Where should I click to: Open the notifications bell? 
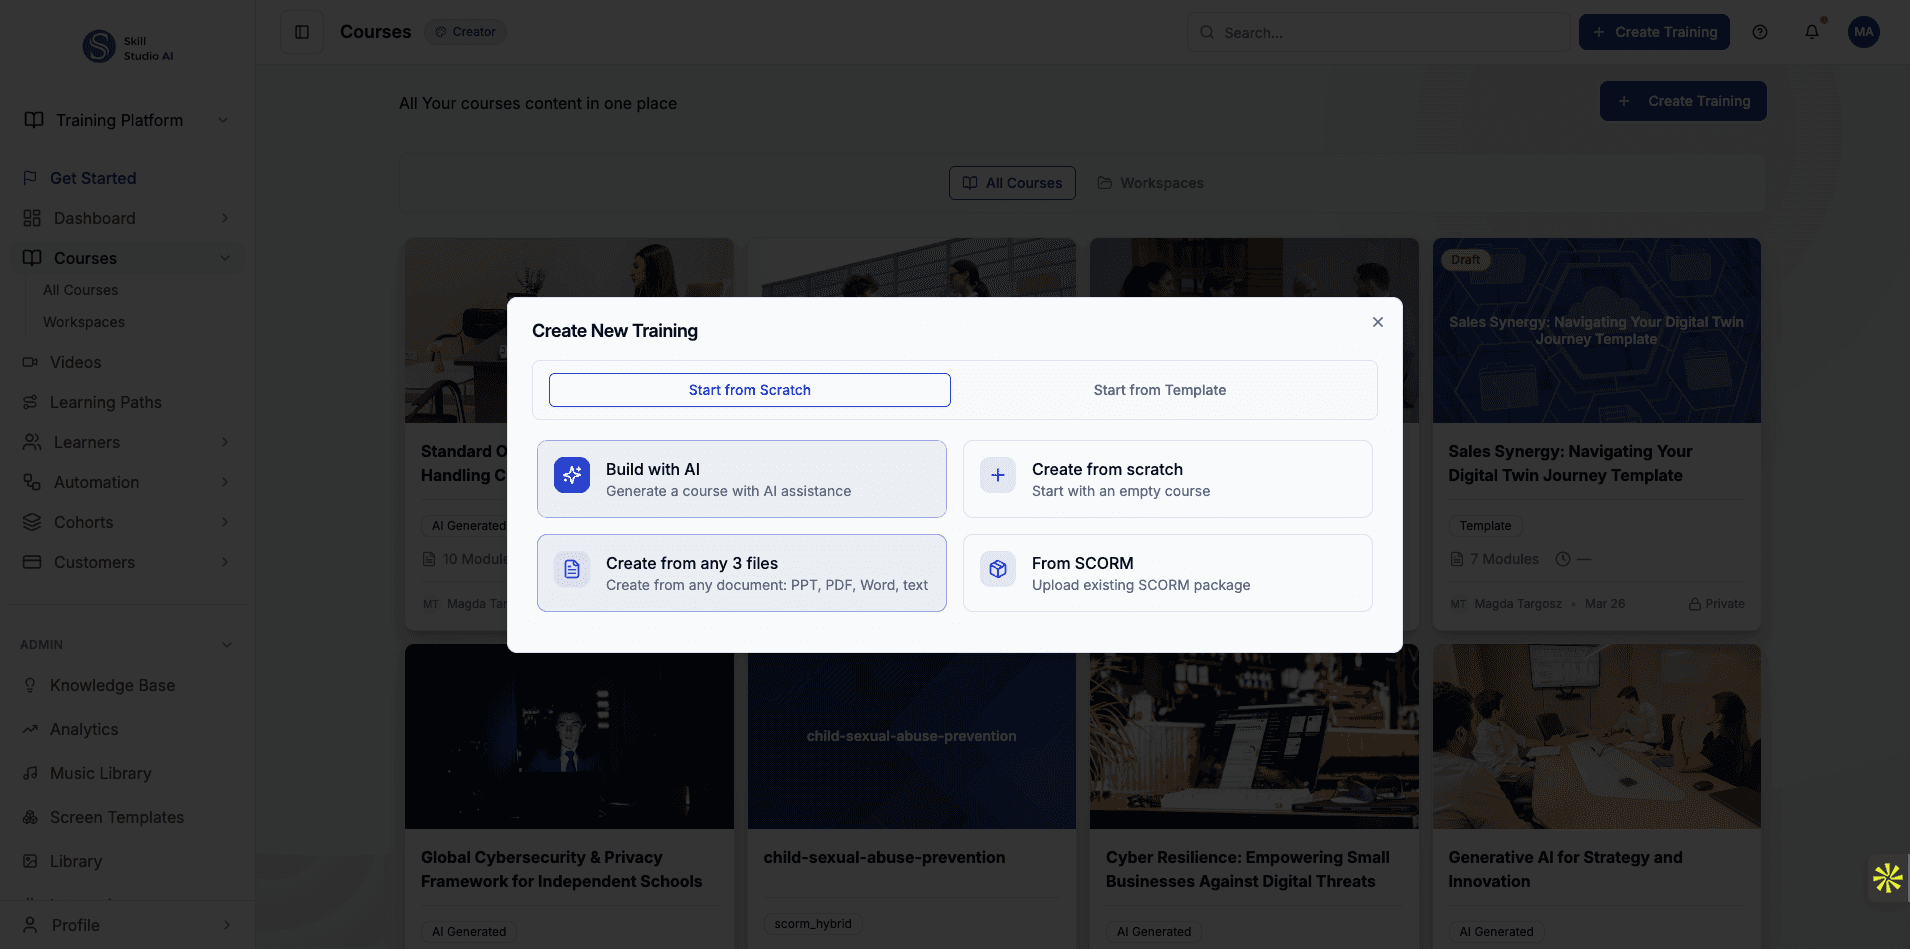click(x=1811, y=32)
